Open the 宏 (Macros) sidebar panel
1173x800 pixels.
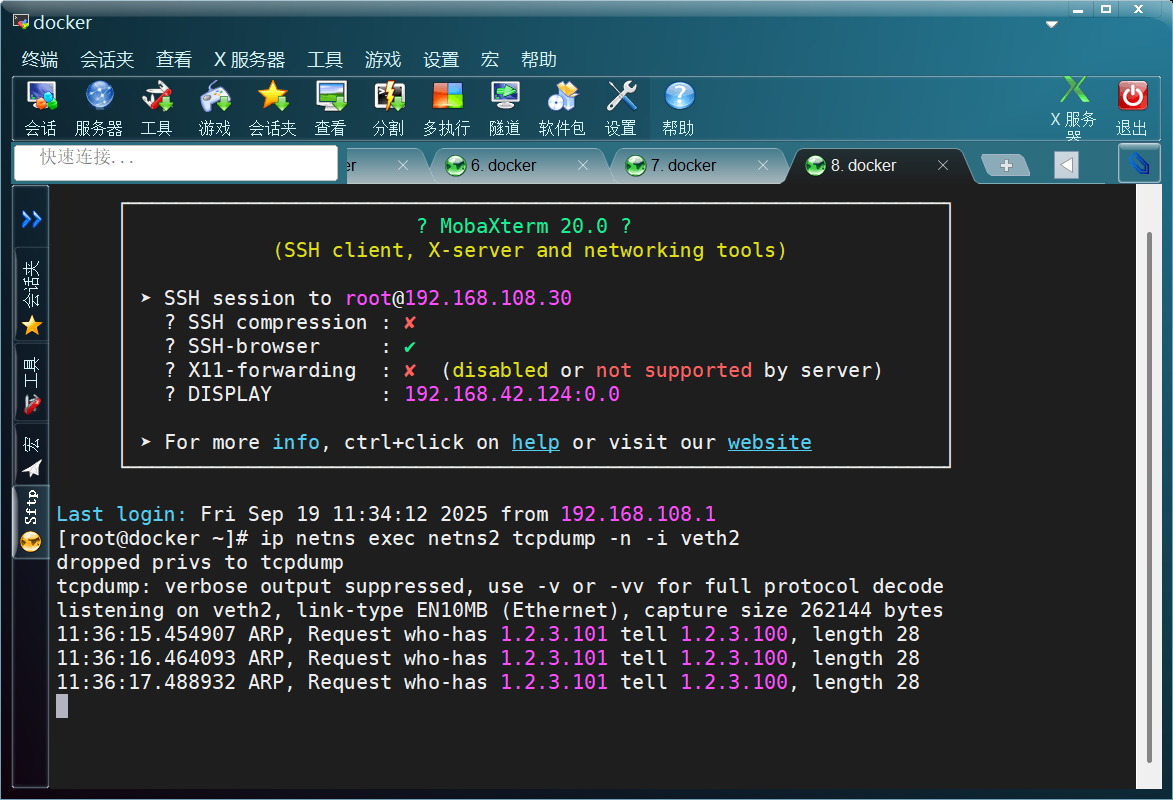click(x=31, y=455)
